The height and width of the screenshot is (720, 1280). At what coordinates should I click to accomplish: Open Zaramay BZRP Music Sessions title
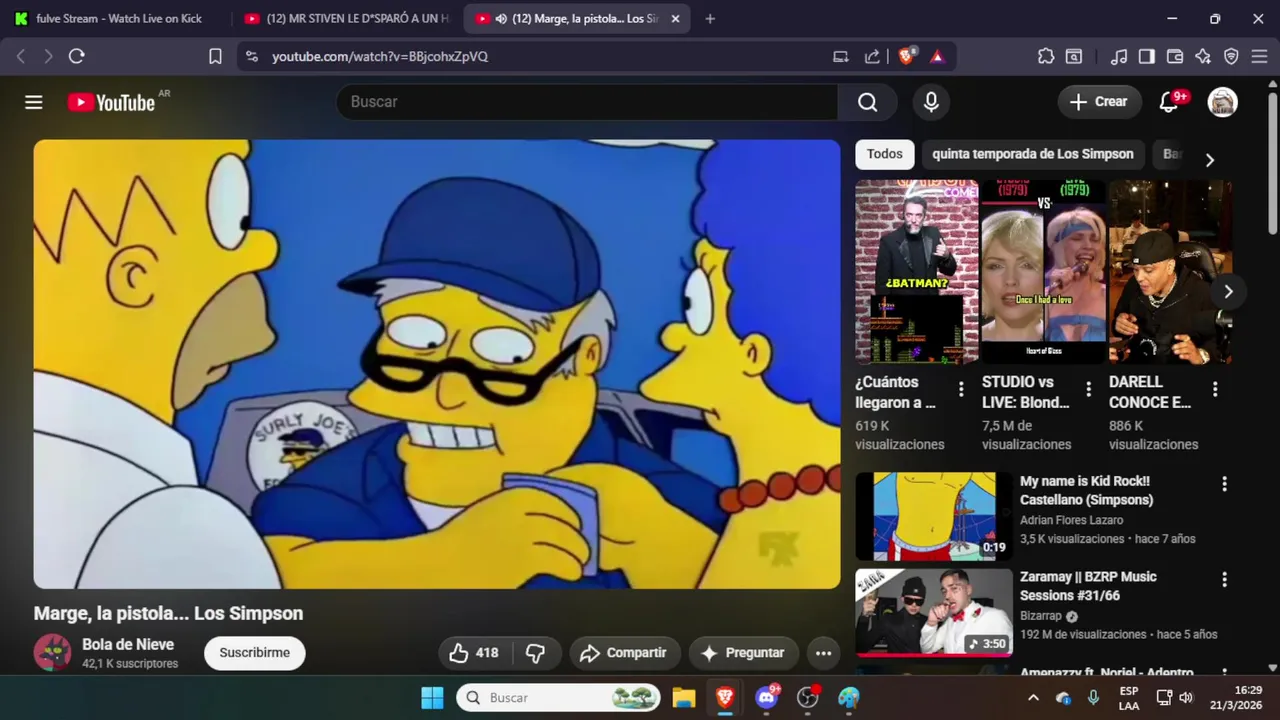coord(1088,586)
